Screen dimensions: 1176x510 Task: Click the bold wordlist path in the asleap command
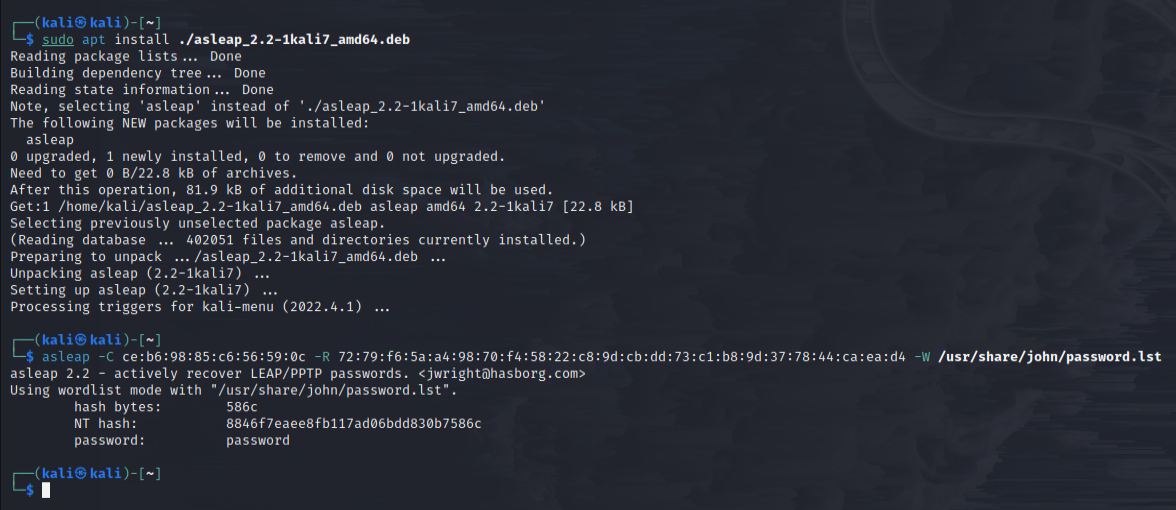click(x=1049, y=357)
